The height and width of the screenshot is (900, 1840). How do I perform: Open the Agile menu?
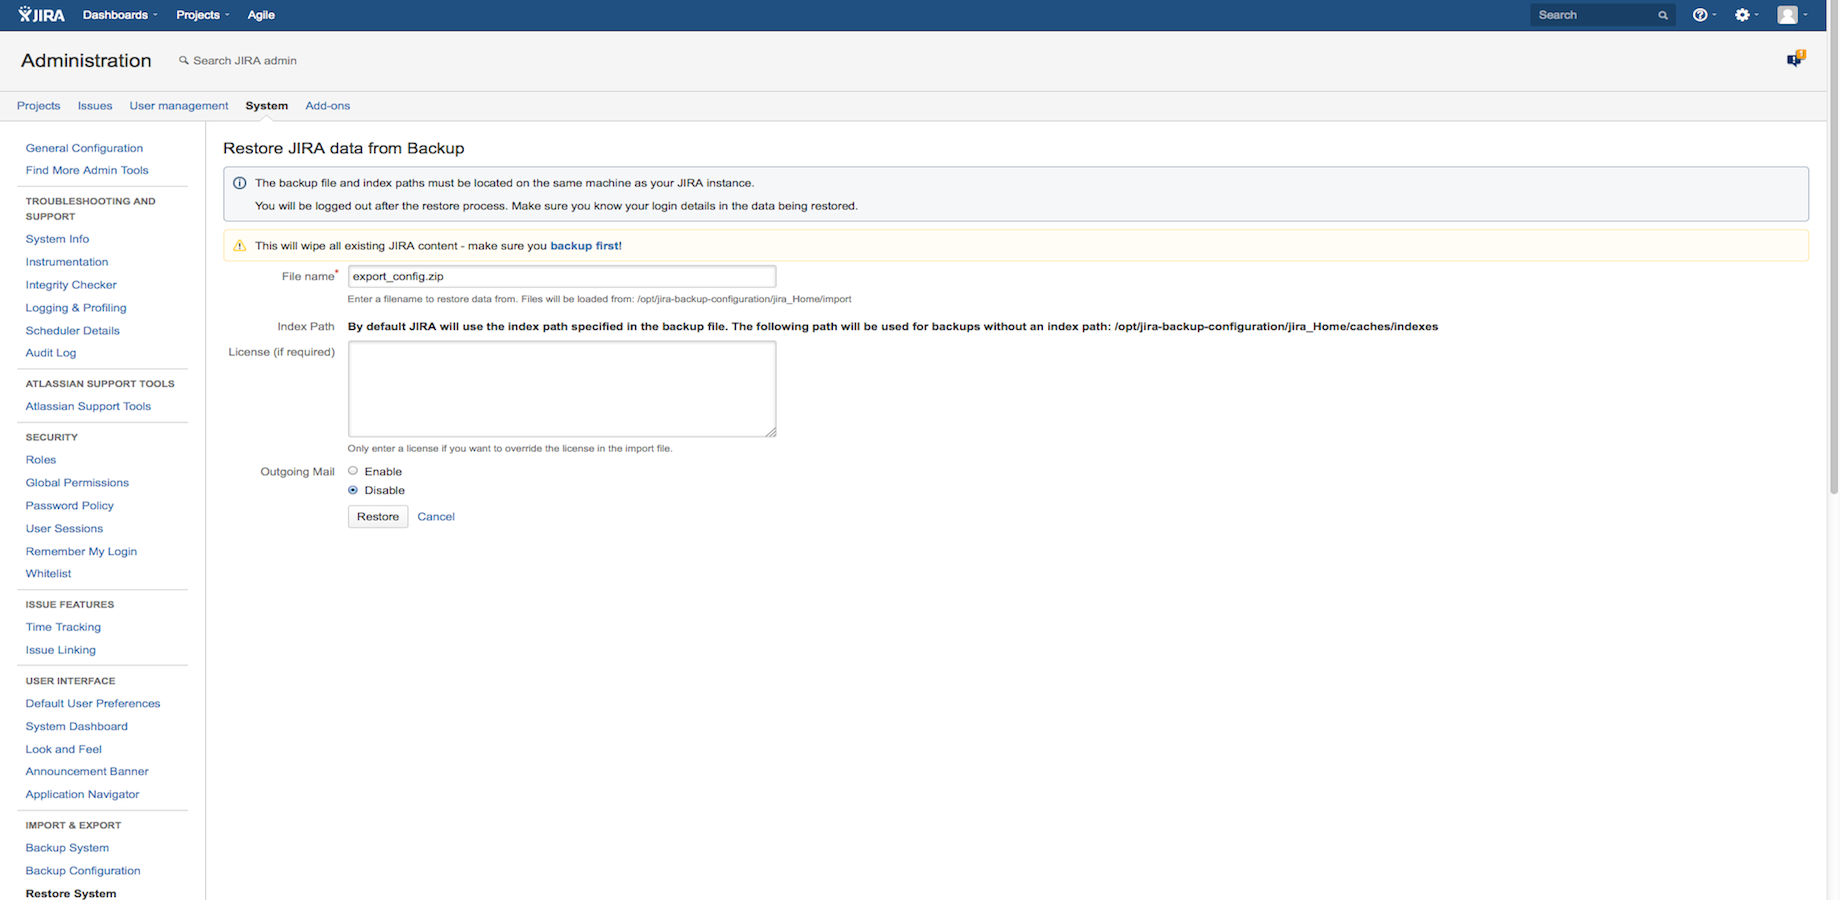[261, 15]
